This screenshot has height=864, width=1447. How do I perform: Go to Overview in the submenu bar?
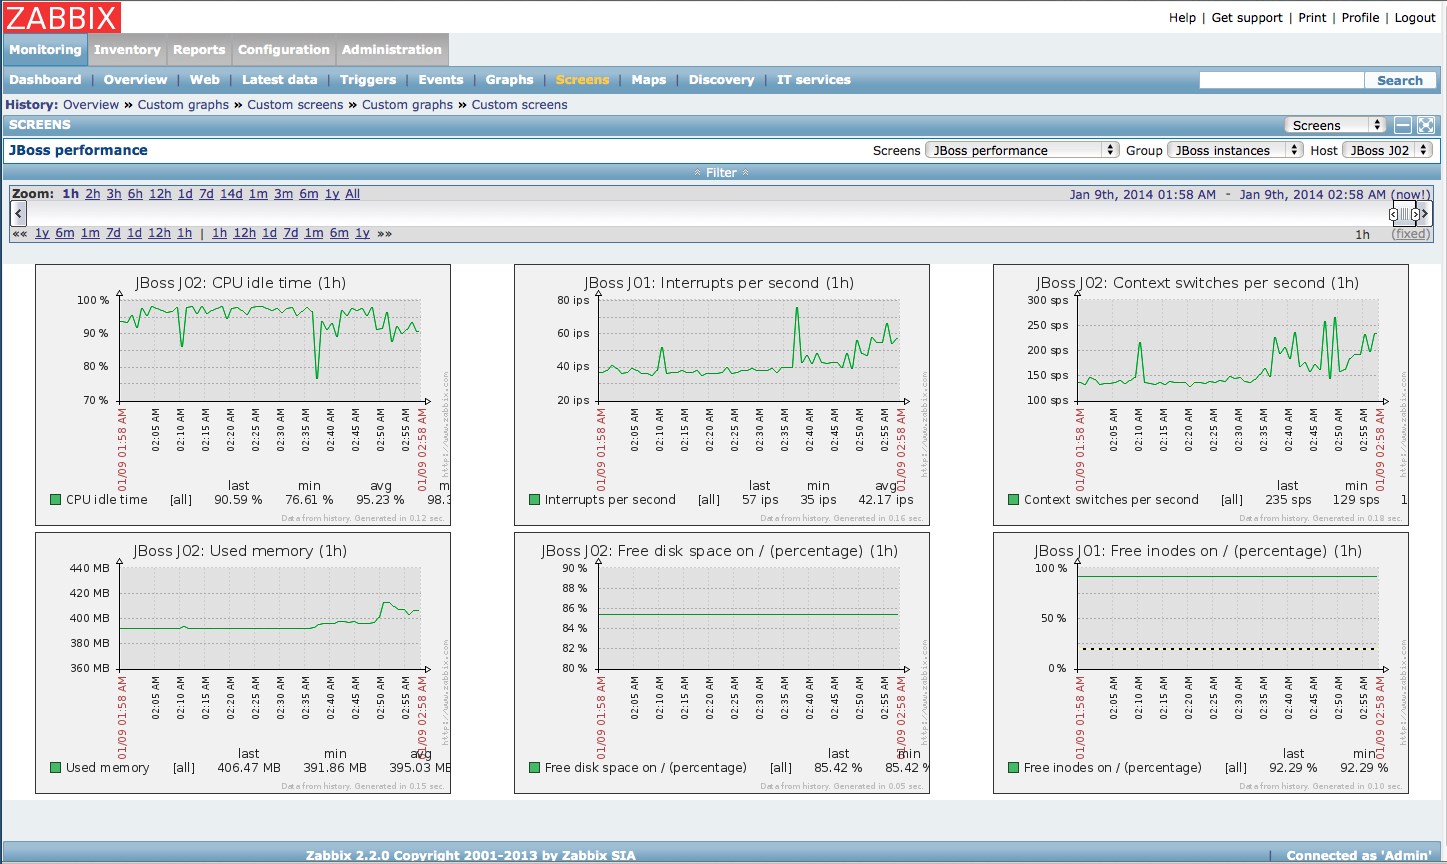(136, 80)
